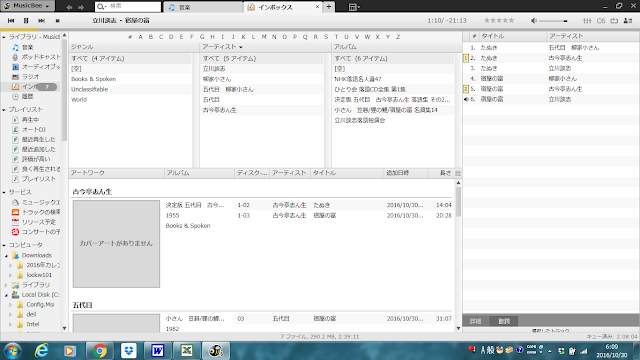Jump to letter M in alphabet bar
Screen dimensions: 640x360
tap(264, 37)
